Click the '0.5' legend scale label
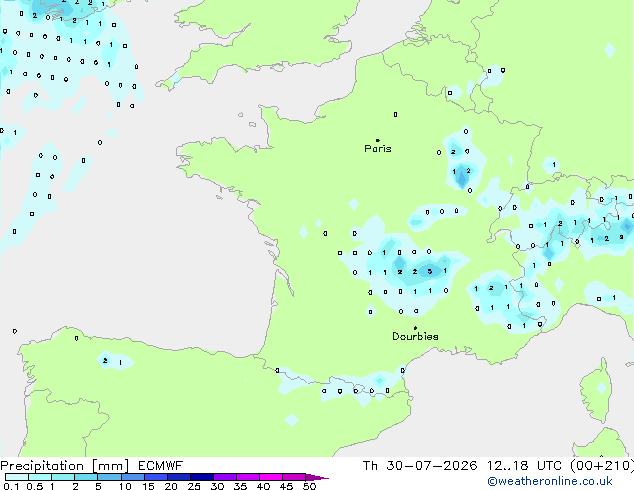Viewport: 634px width, 490px height. click(x=35, y=486)
